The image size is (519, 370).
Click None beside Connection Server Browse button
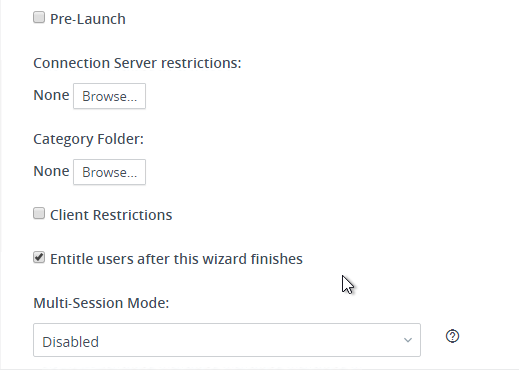point(51,95)
